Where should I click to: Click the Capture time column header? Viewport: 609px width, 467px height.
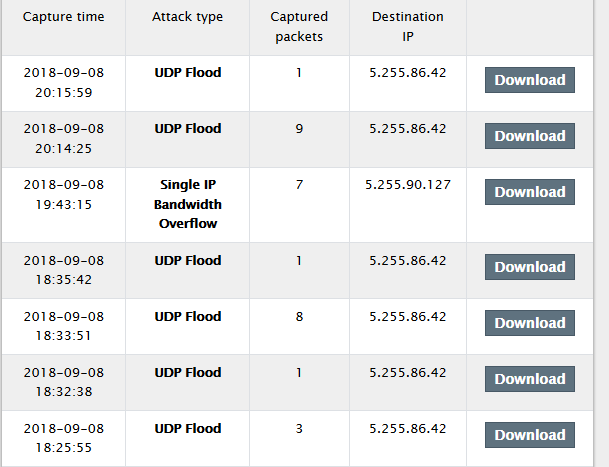[62, 18]
